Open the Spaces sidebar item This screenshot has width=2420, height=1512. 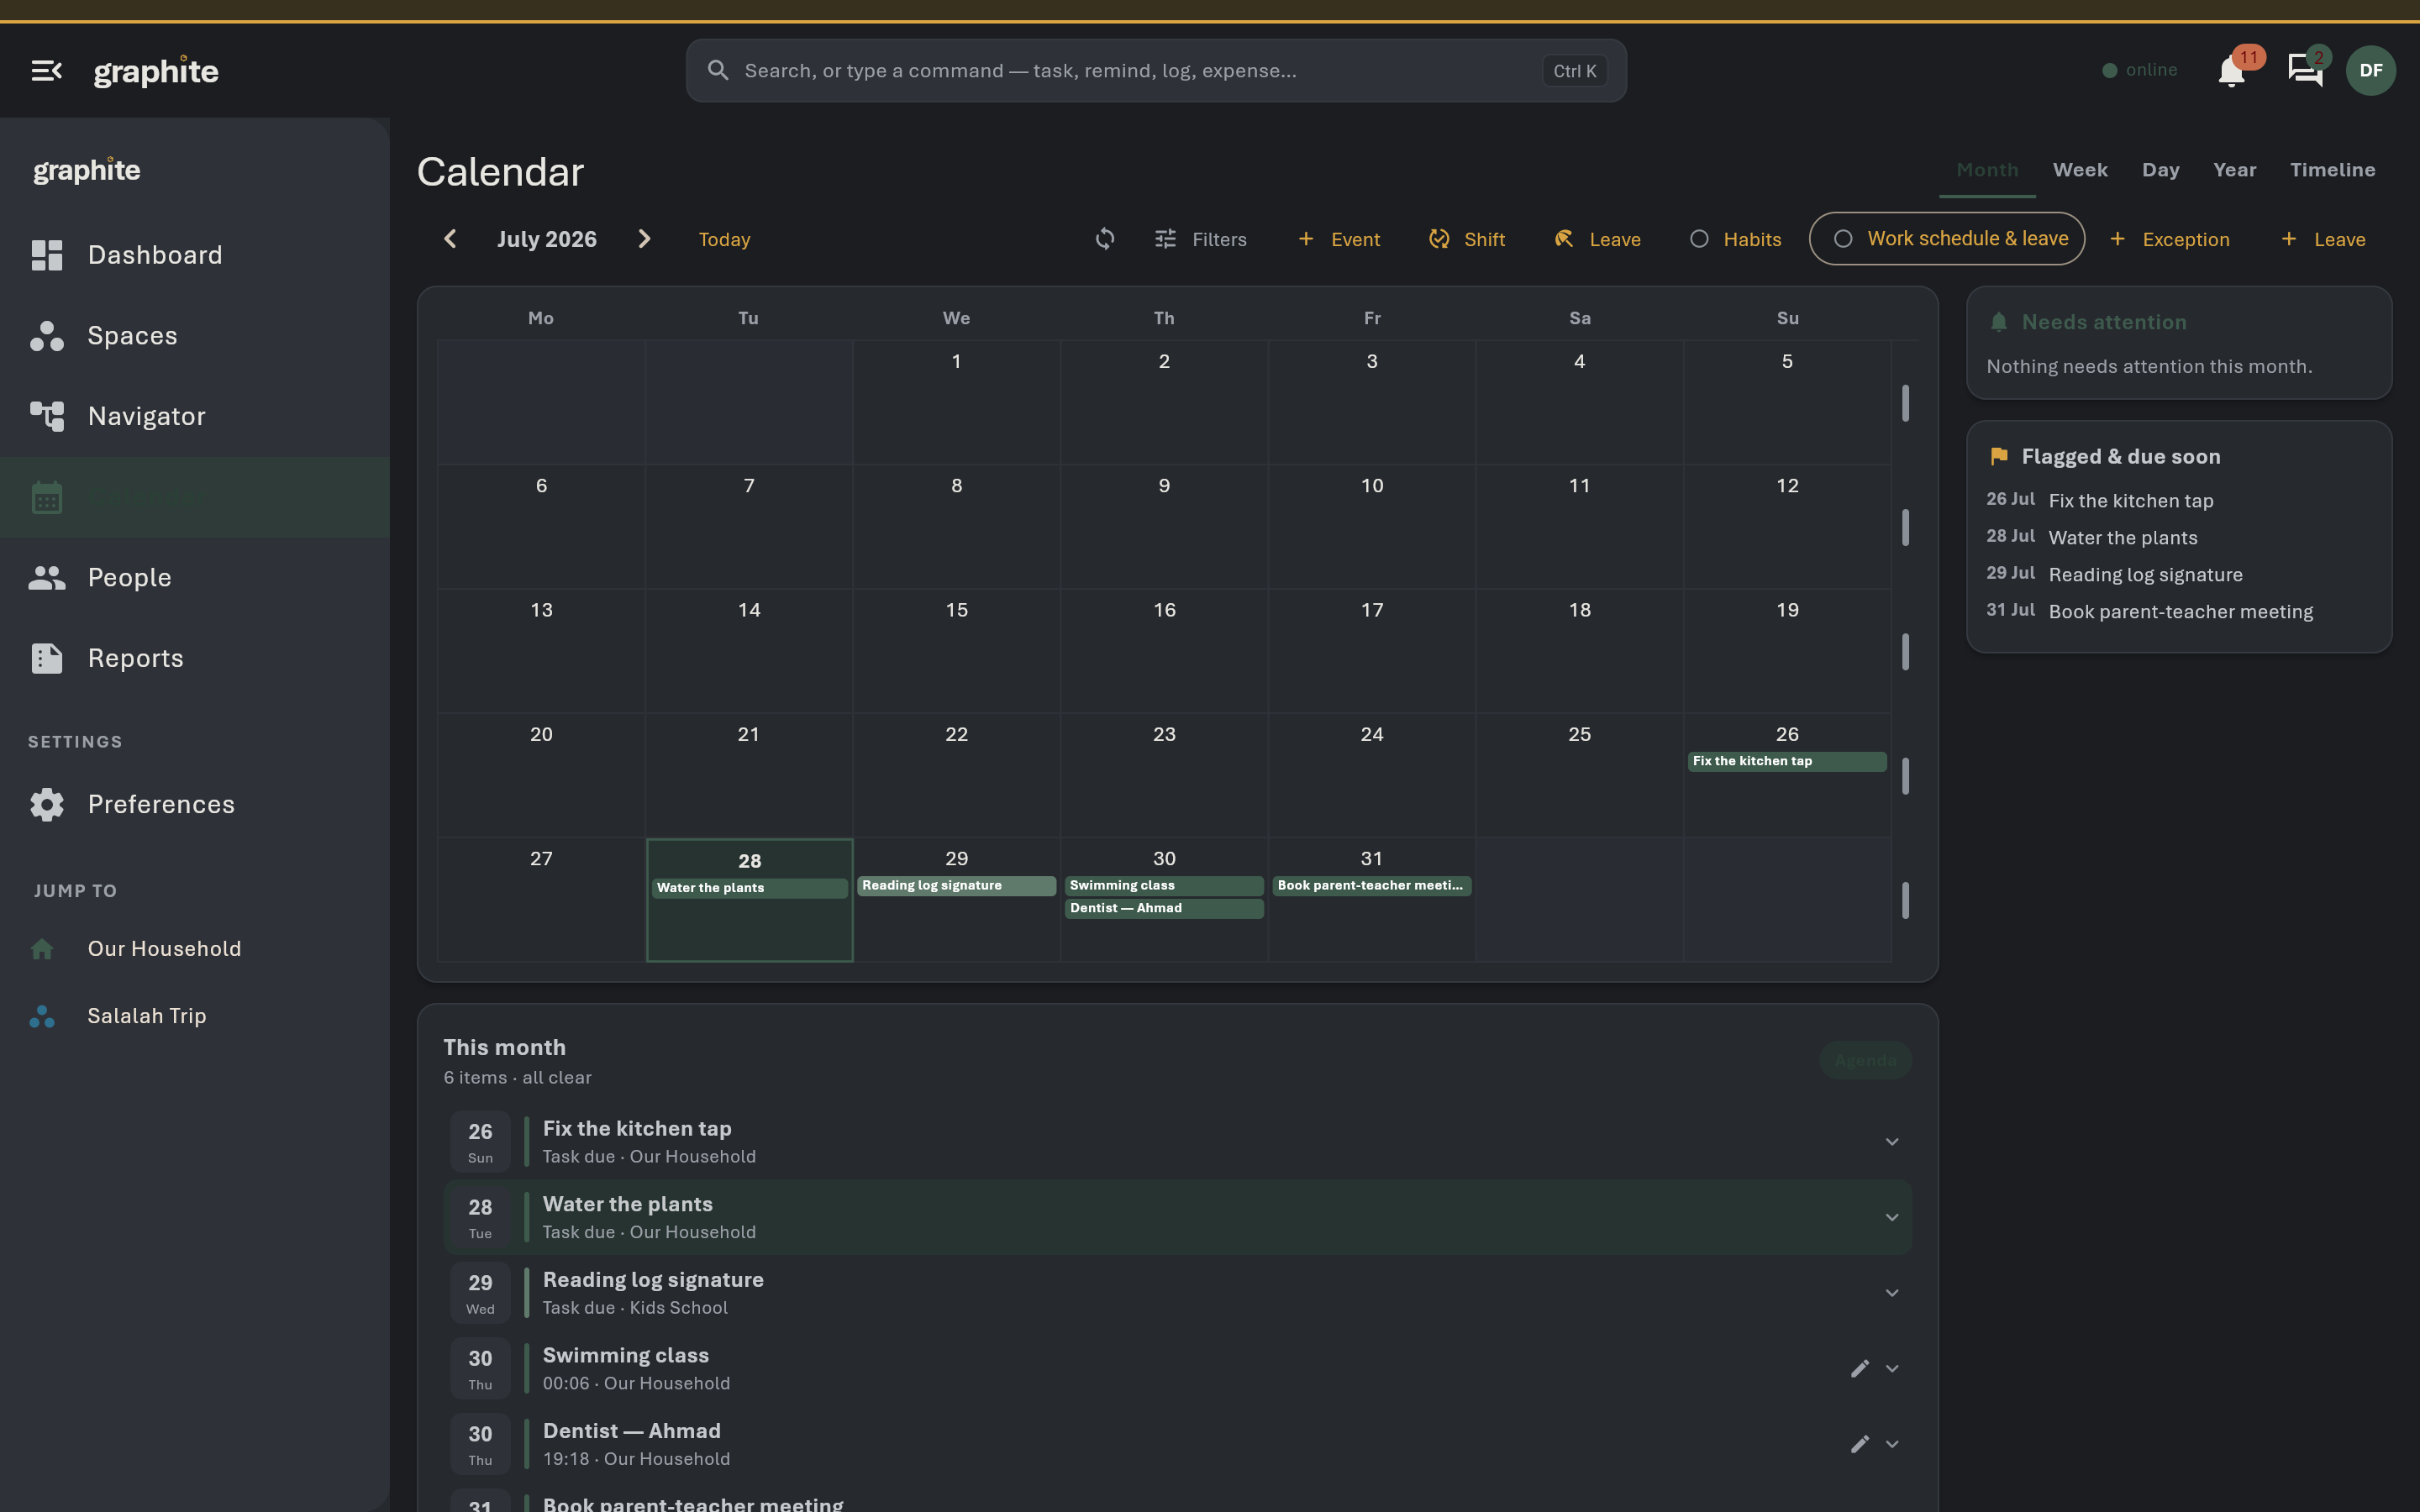click(x=195, y=336)
